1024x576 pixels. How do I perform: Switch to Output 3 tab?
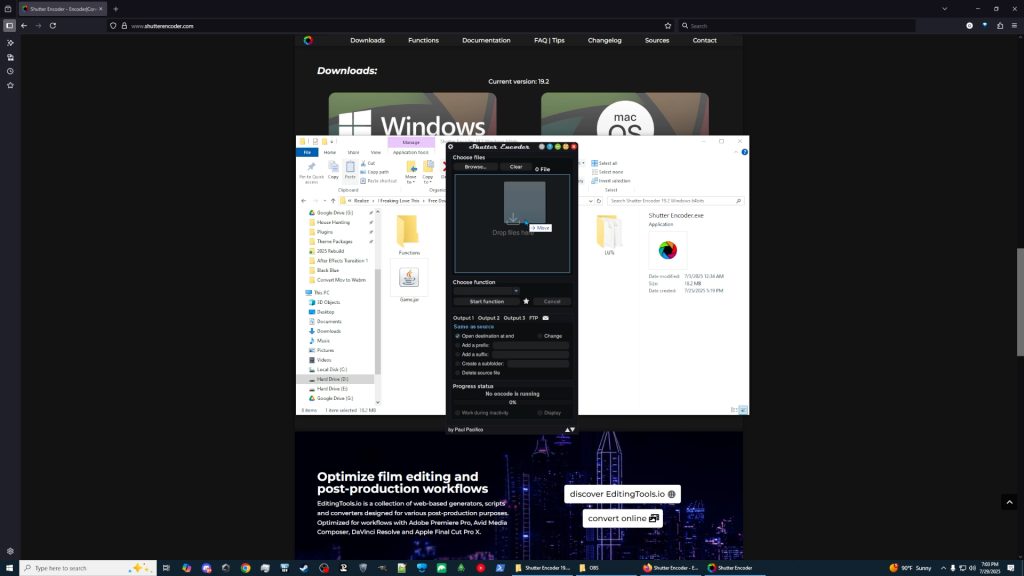(514, 318)
